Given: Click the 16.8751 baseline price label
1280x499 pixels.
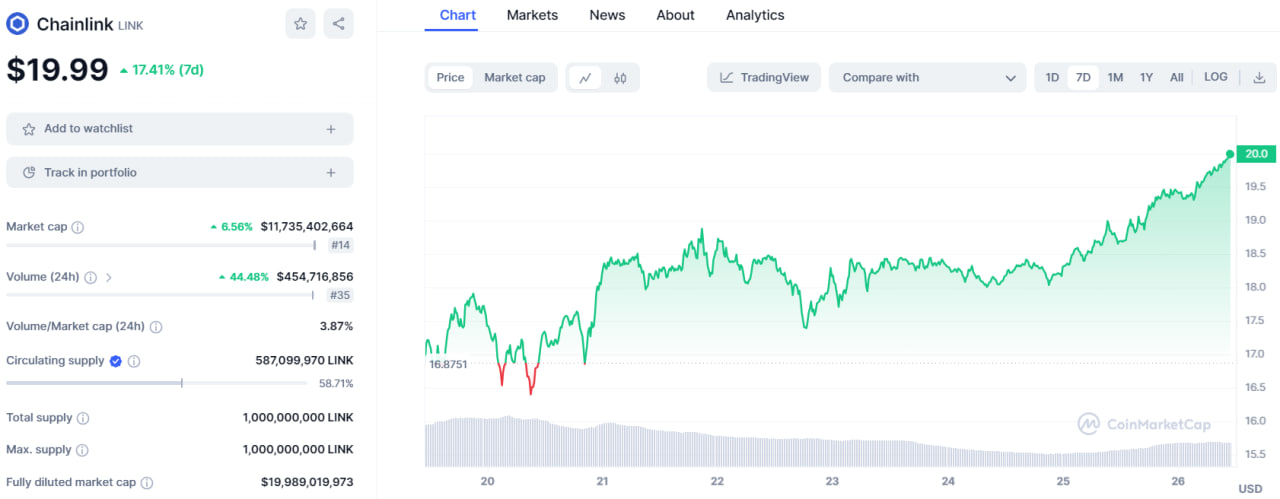Looking at the screenshot, I should tap(449, 365).
